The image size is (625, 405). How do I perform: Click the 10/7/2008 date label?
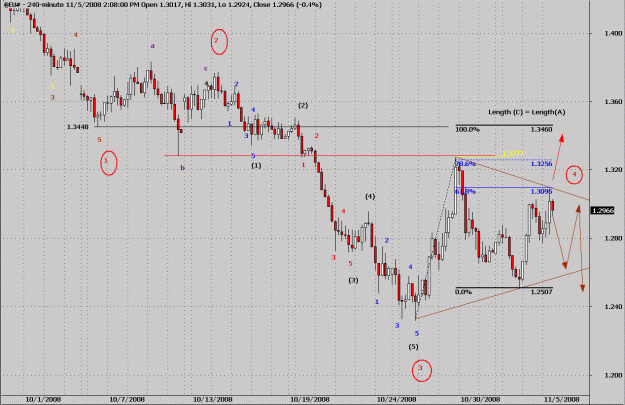coord(127,399)
